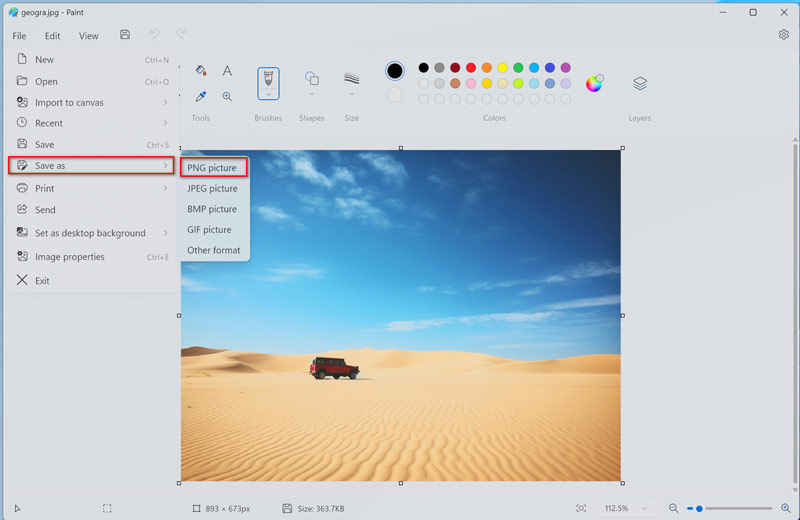The width and height of the screenshot is (800, 520).
Task: Choose Image properties
Action: point(93,257)
